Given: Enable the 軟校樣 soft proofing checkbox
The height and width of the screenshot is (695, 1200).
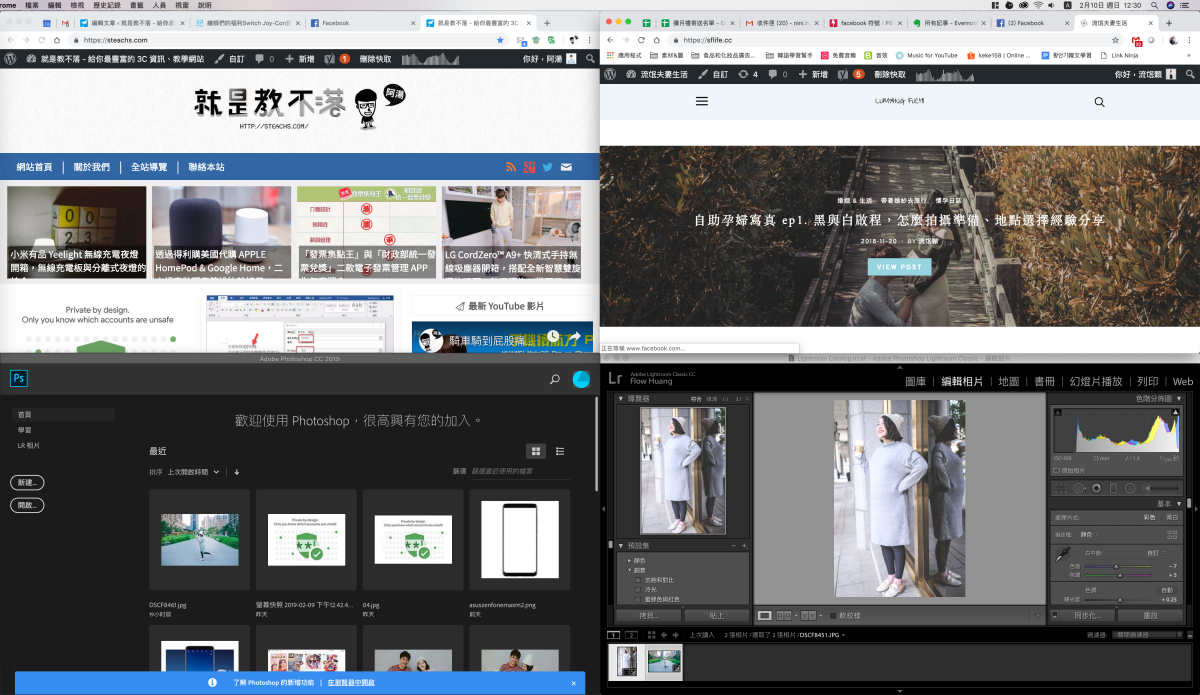Looking at the screenshot, I should pyautogui.click(x=832, y=616).
